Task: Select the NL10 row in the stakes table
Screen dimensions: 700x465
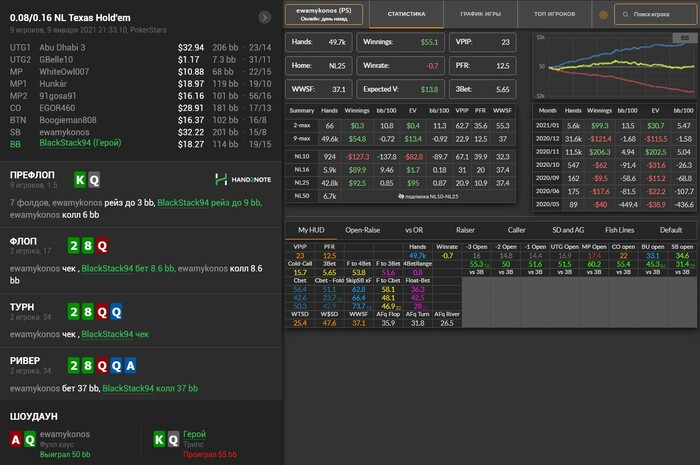Action: pyautogui.click(x=400, y=157)
